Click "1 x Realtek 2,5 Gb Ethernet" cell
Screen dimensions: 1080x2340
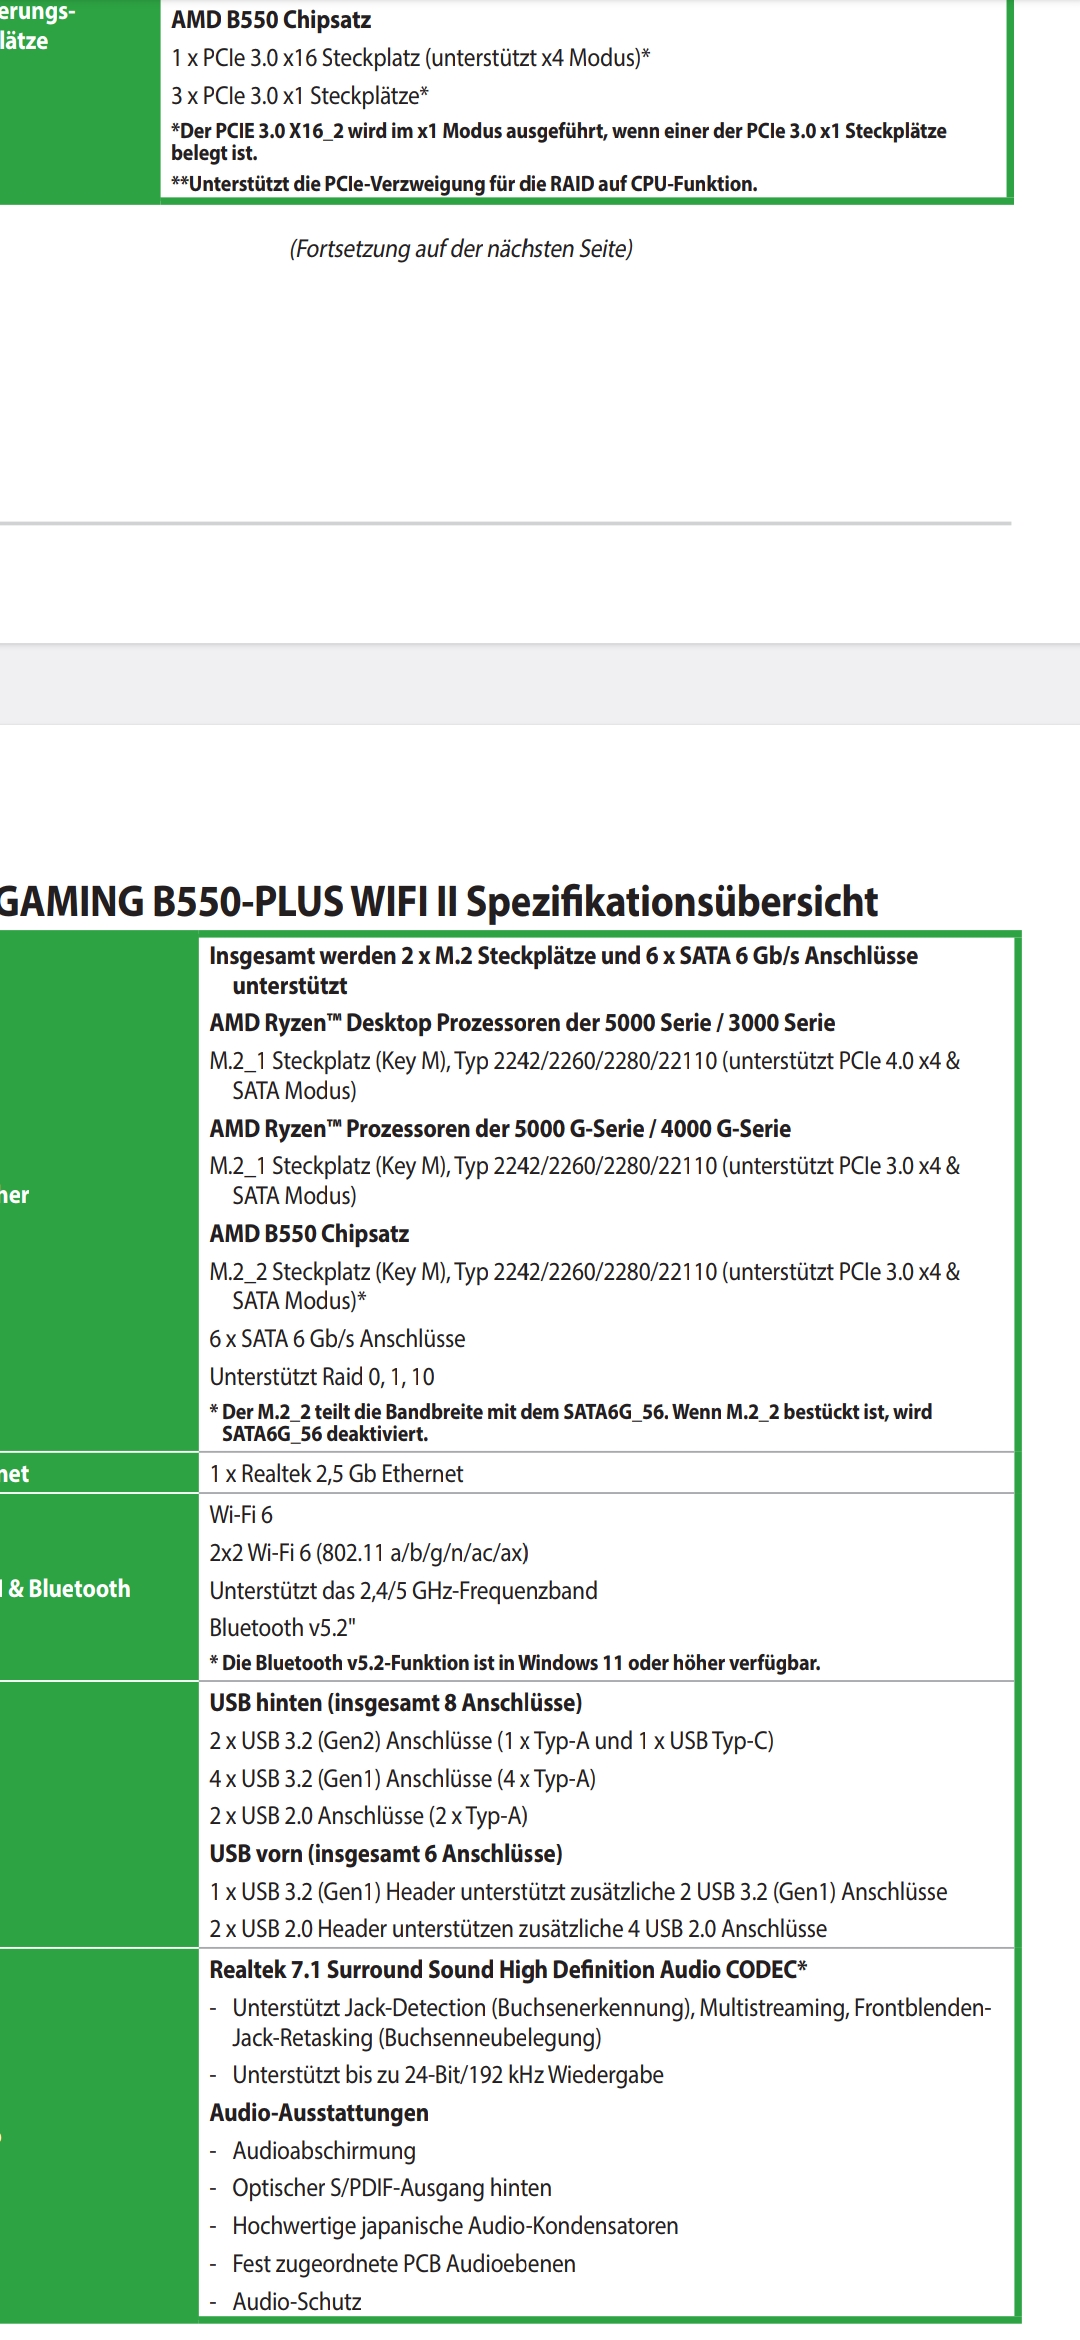coord(336,1474)
